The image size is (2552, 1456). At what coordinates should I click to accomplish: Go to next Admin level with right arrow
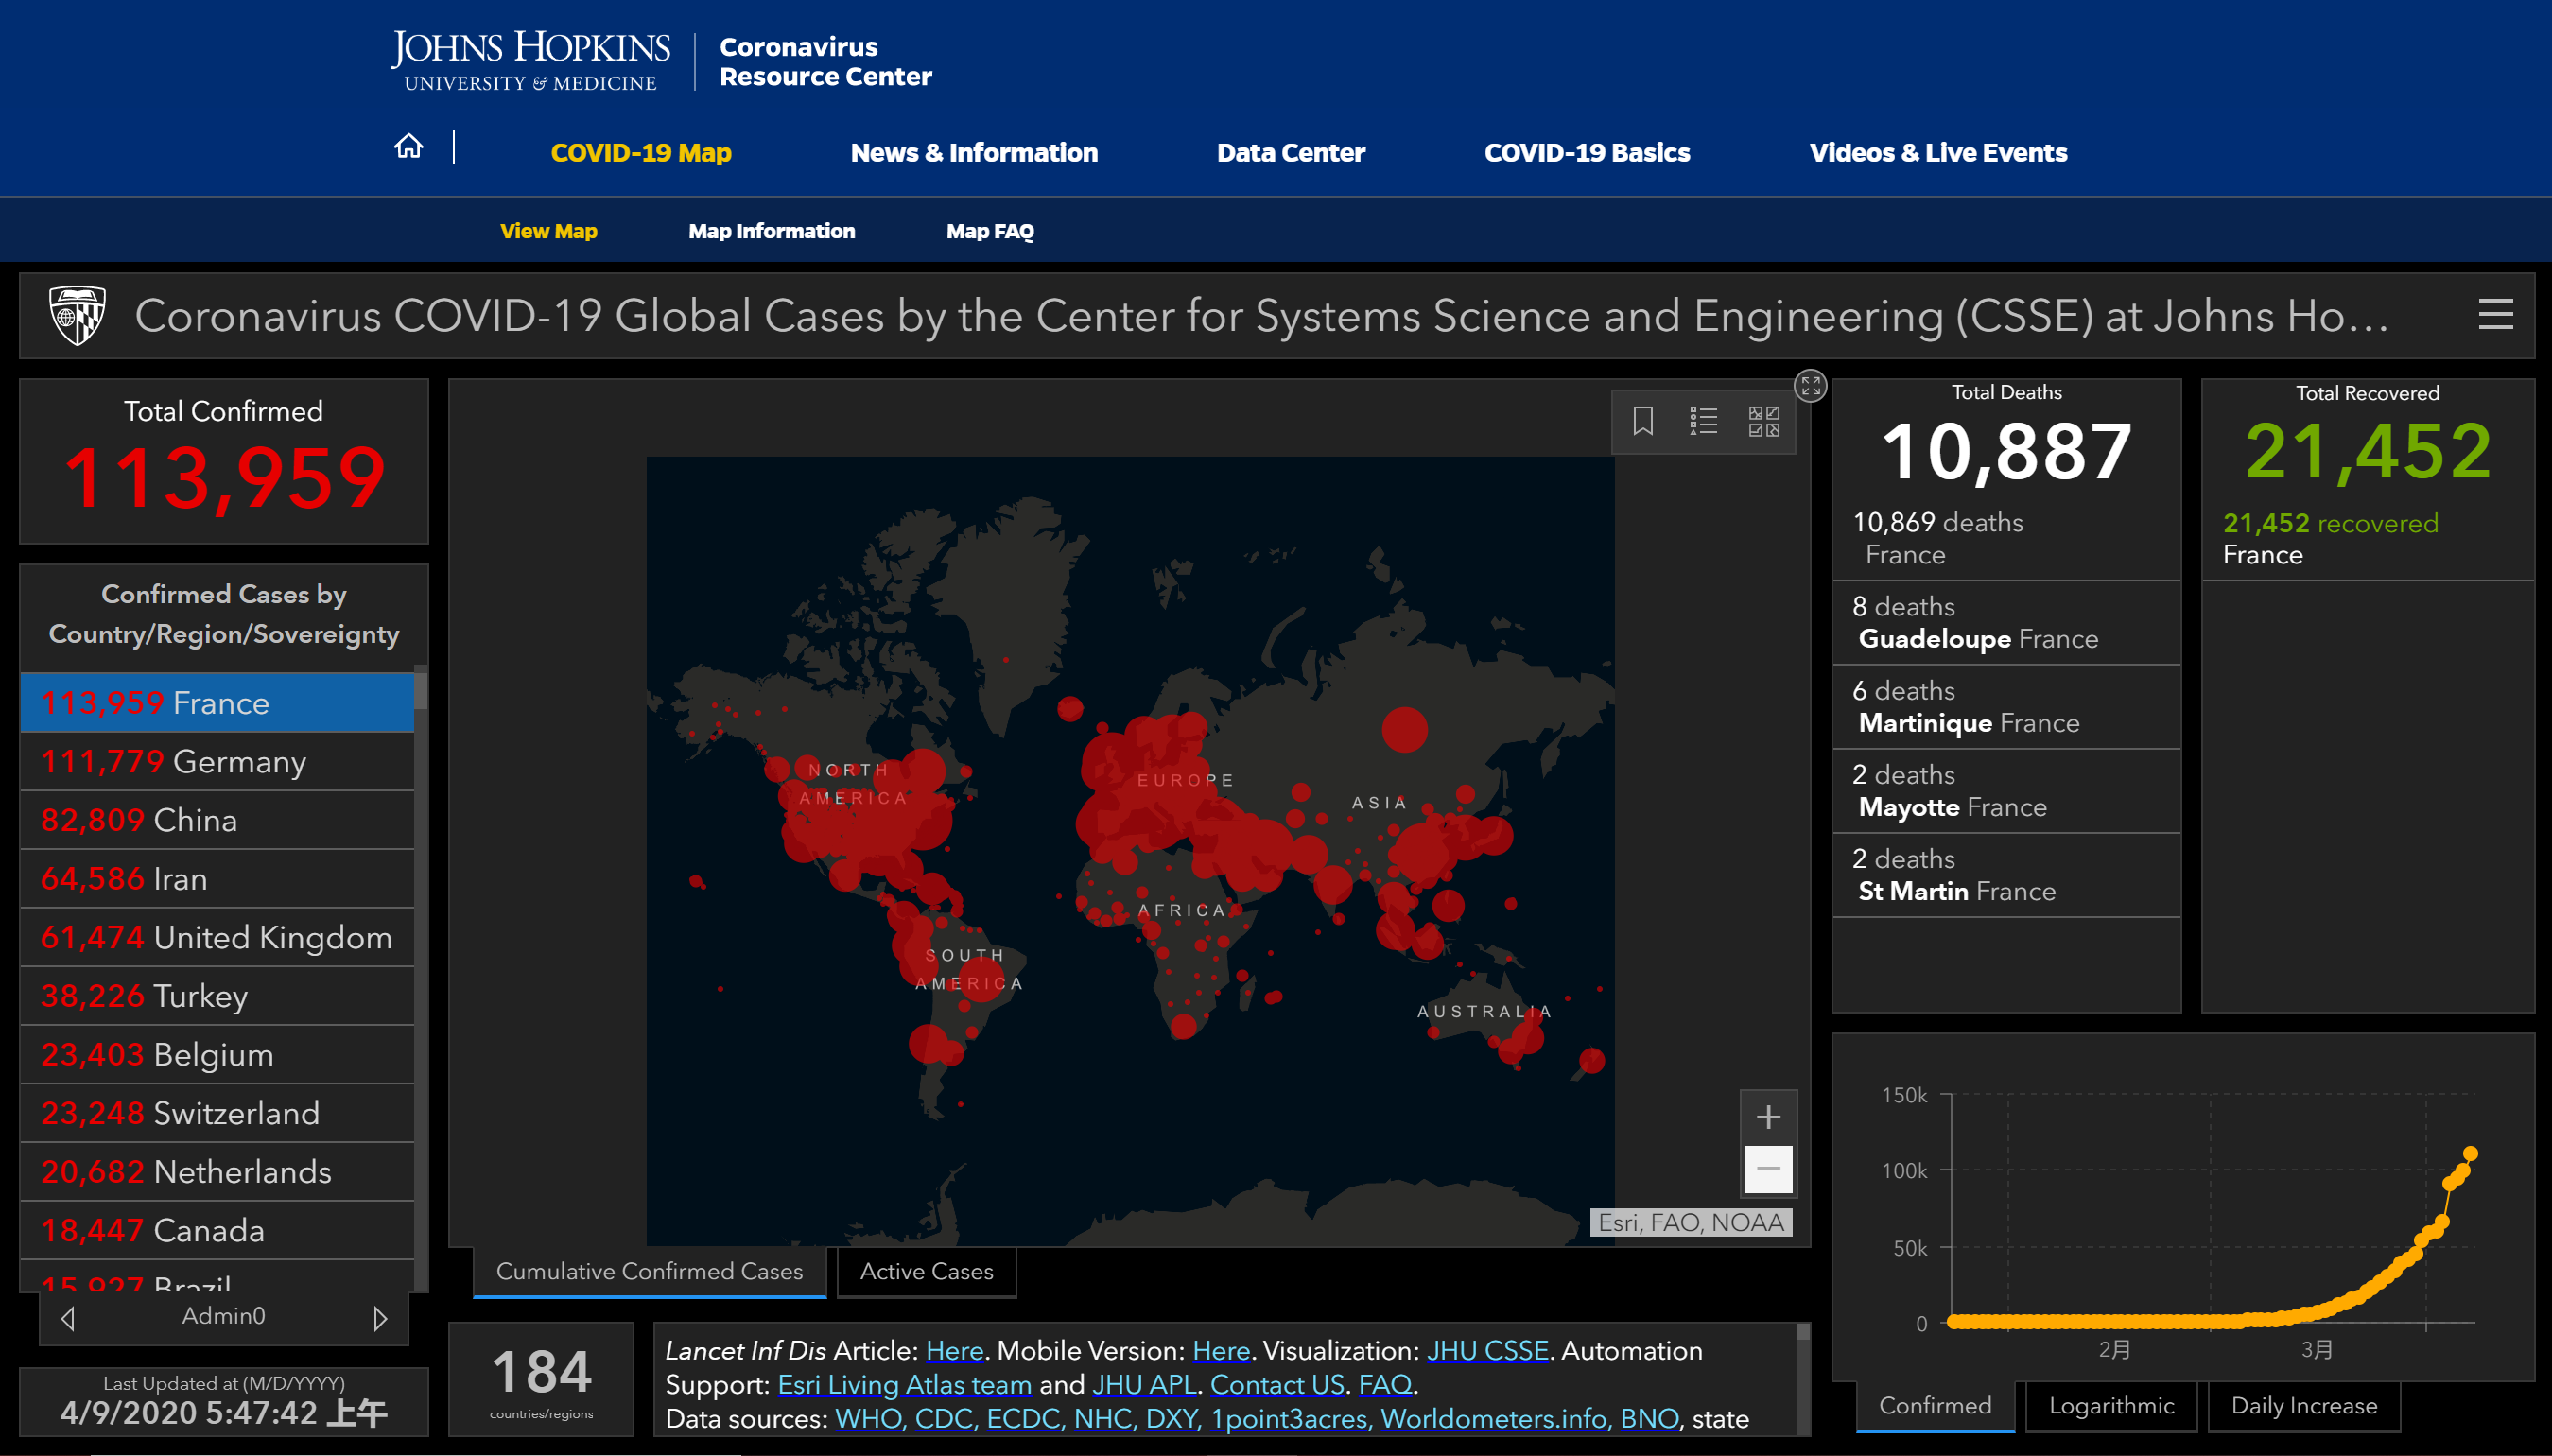pos(380,1318)
